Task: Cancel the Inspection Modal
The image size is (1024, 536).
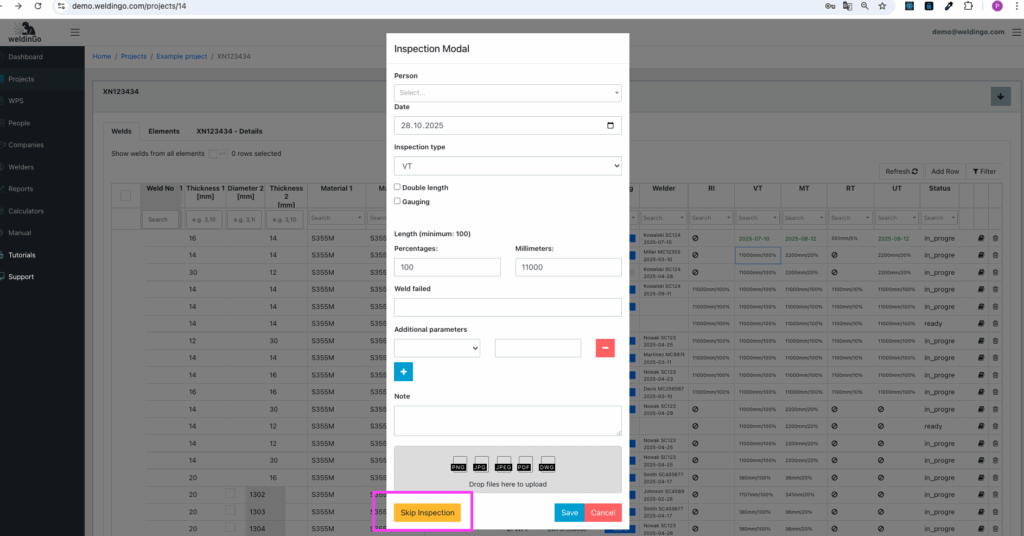Action: pos(603,513)
